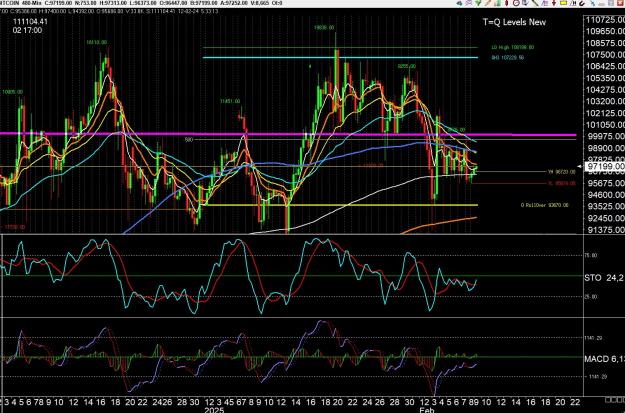The height and width of the screenshot is (413, 625).
Task: Click the 99975.00 price scale label
Action: click(605, 137)
